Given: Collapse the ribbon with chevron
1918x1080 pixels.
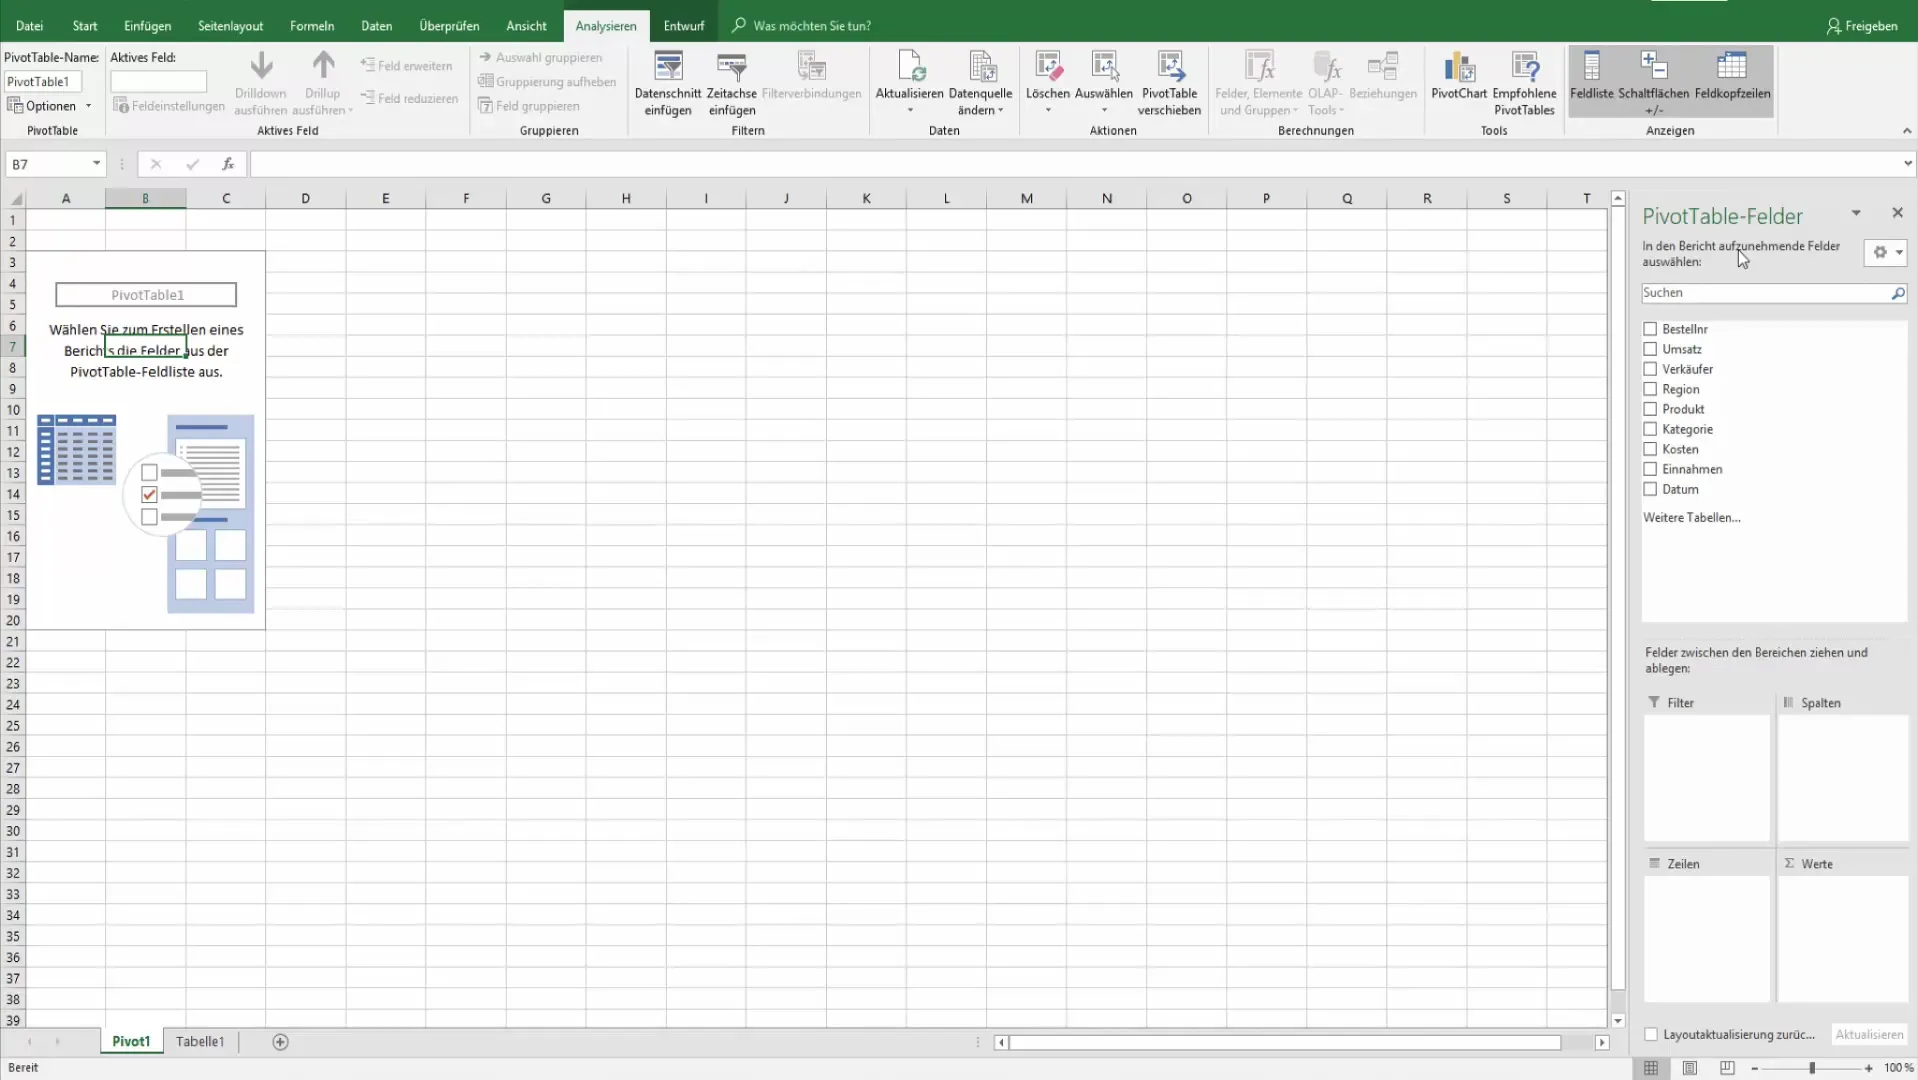Looking at the screenshot, I should (x=1906, y=131).
